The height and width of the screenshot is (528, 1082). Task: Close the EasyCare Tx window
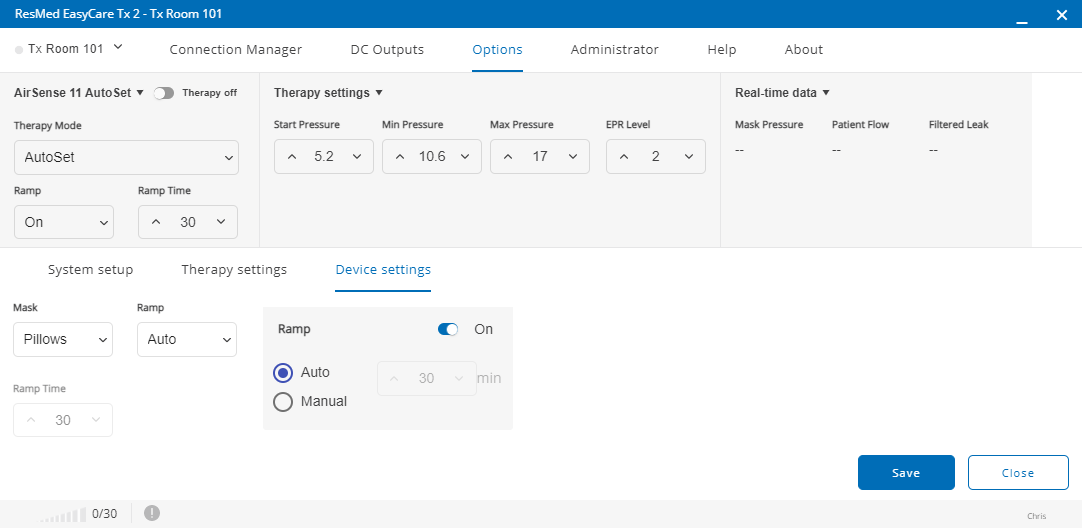[x=1062, y=14]
